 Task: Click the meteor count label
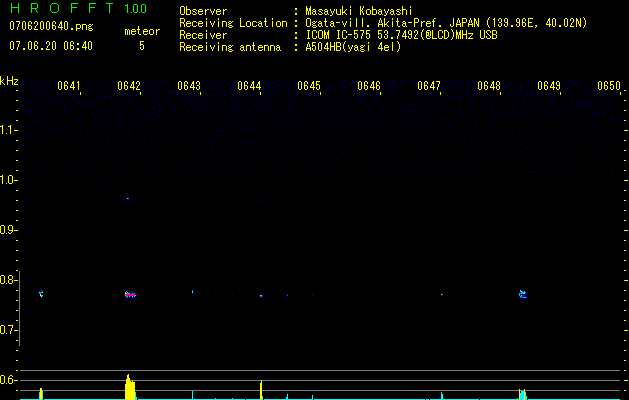(142, 31)
